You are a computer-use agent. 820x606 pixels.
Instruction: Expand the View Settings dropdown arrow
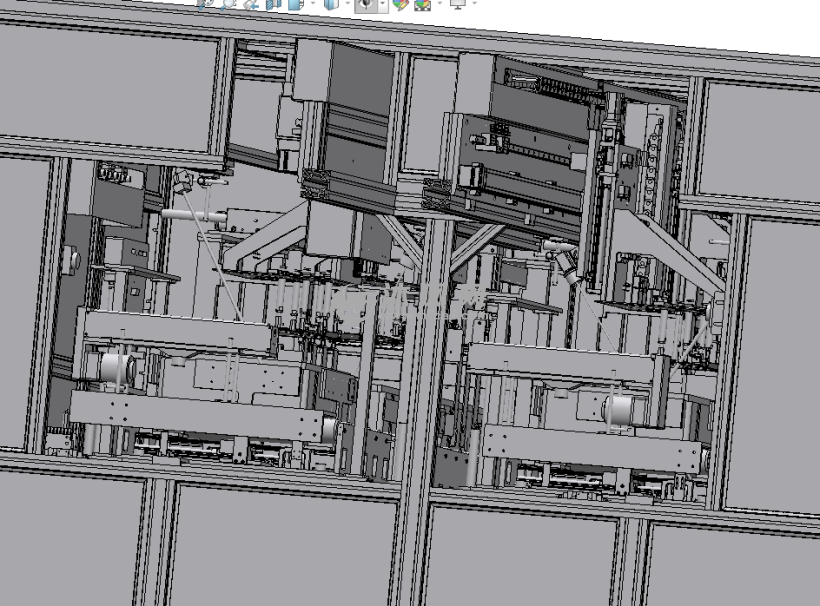click(474, 3)
